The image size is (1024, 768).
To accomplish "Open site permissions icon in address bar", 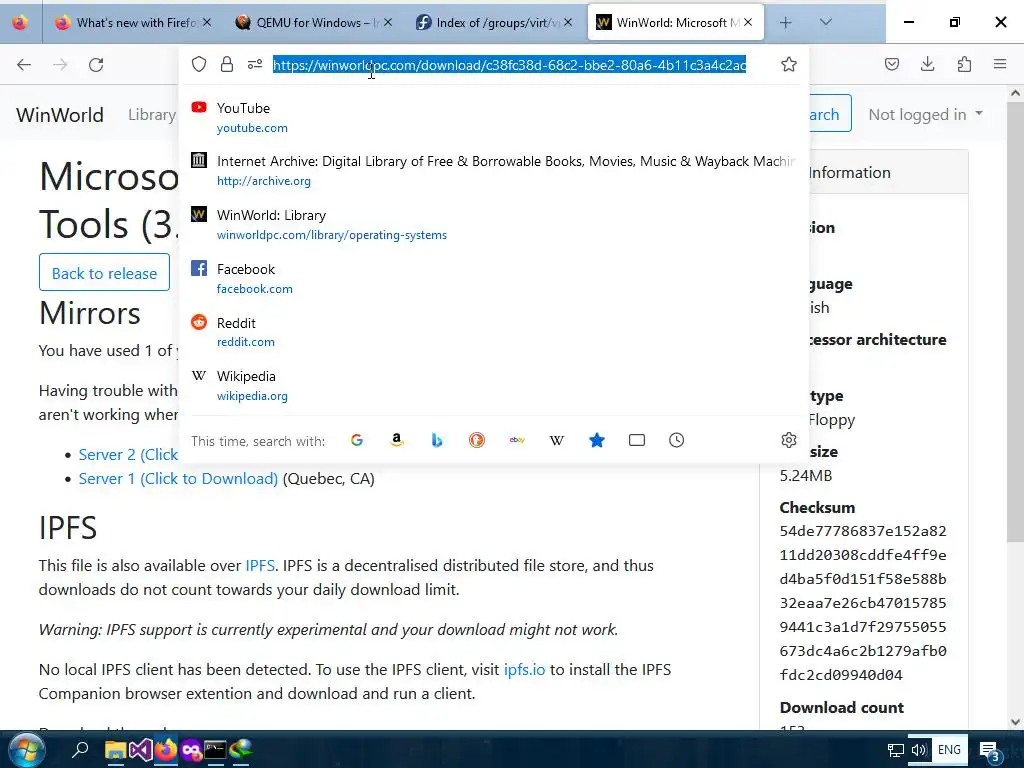I will 255,64.
